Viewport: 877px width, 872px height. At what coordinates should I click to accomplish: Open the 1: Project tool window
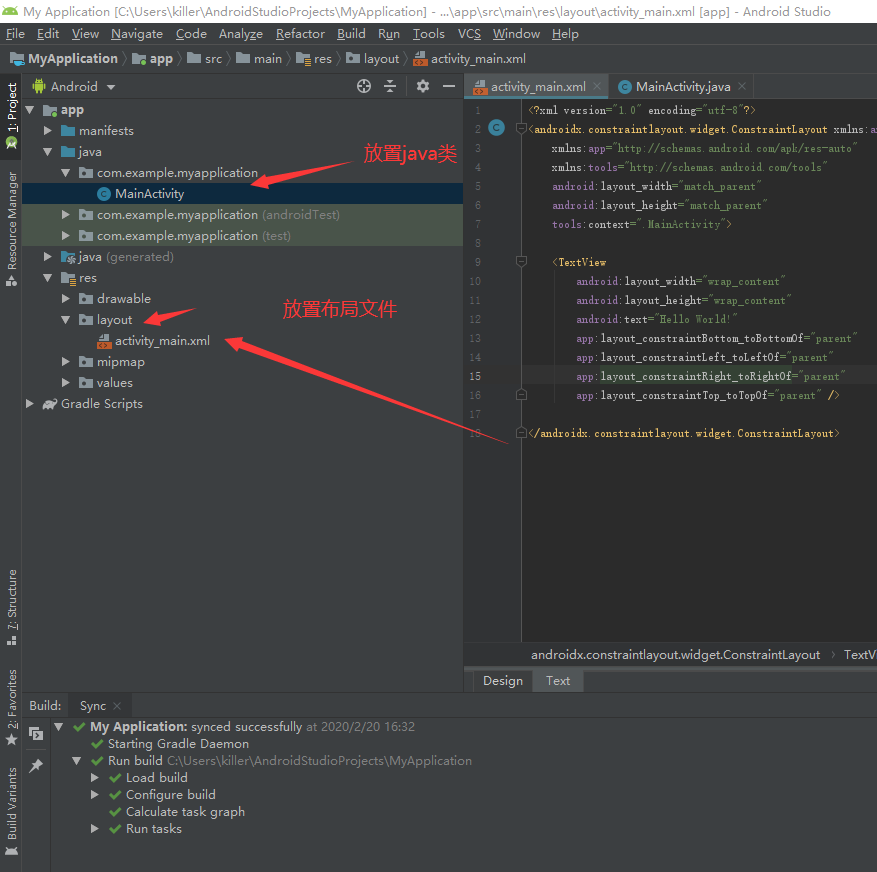(x=11, y=116)
